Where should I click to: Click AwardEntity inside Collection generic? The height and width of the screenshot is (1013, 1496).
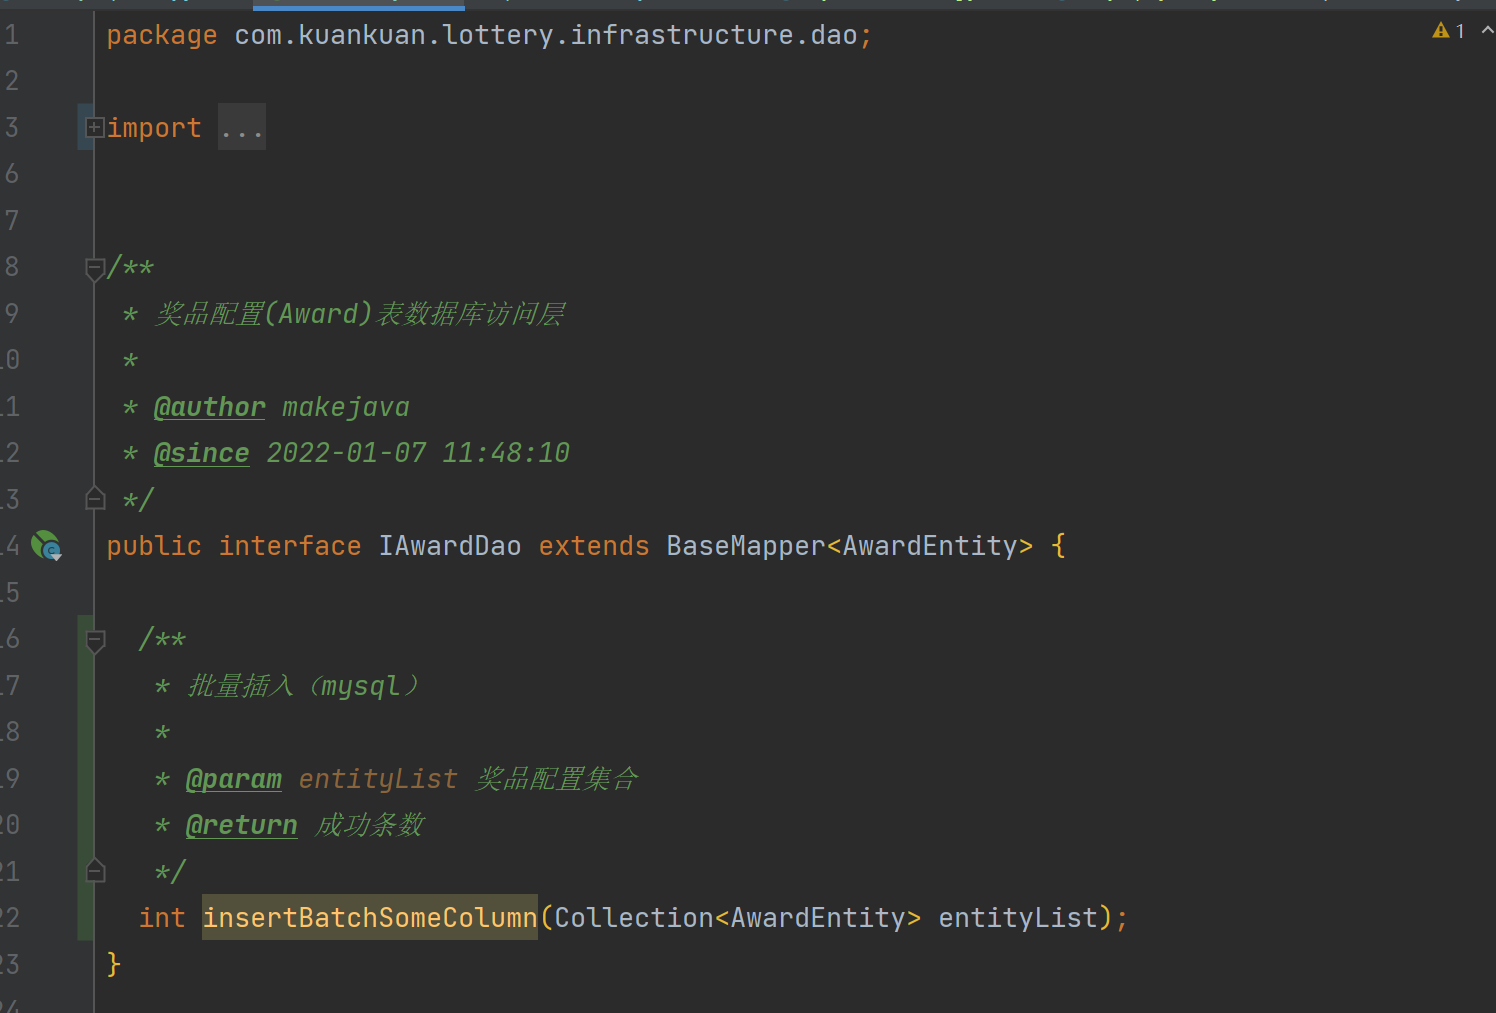(818, 917)
